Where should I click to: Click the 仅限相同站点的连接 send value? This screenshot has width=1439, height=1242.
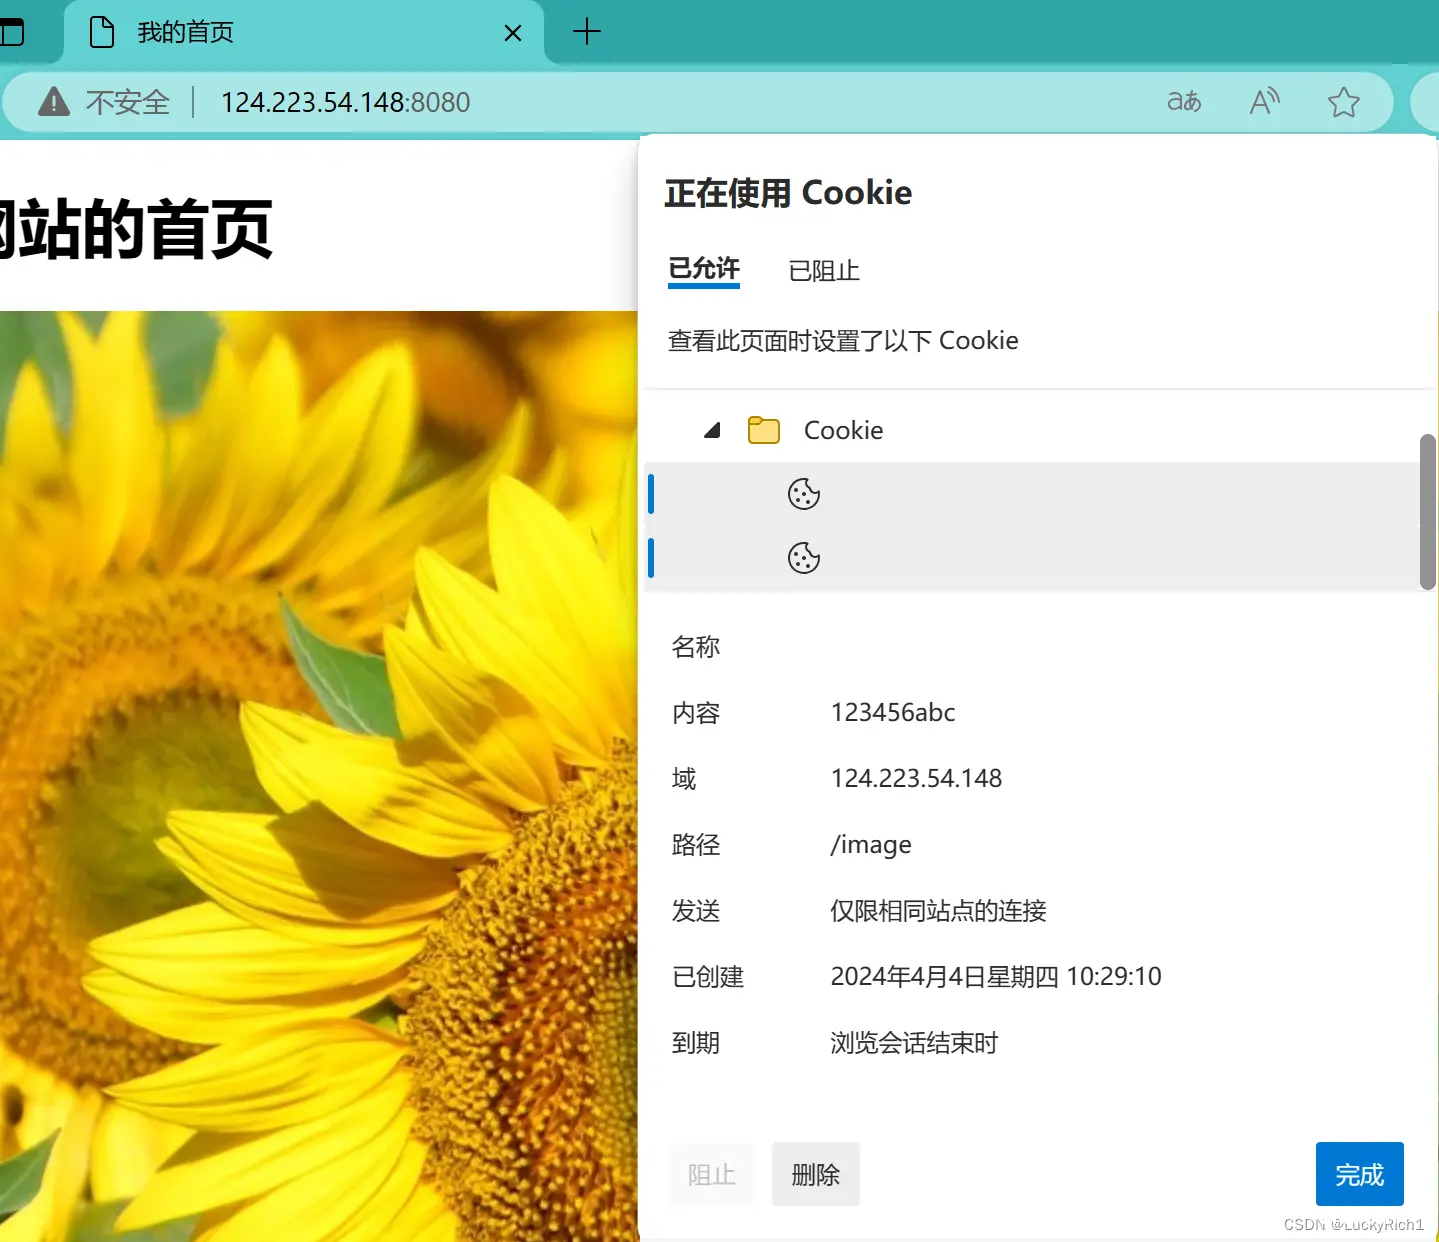point(938,911)
